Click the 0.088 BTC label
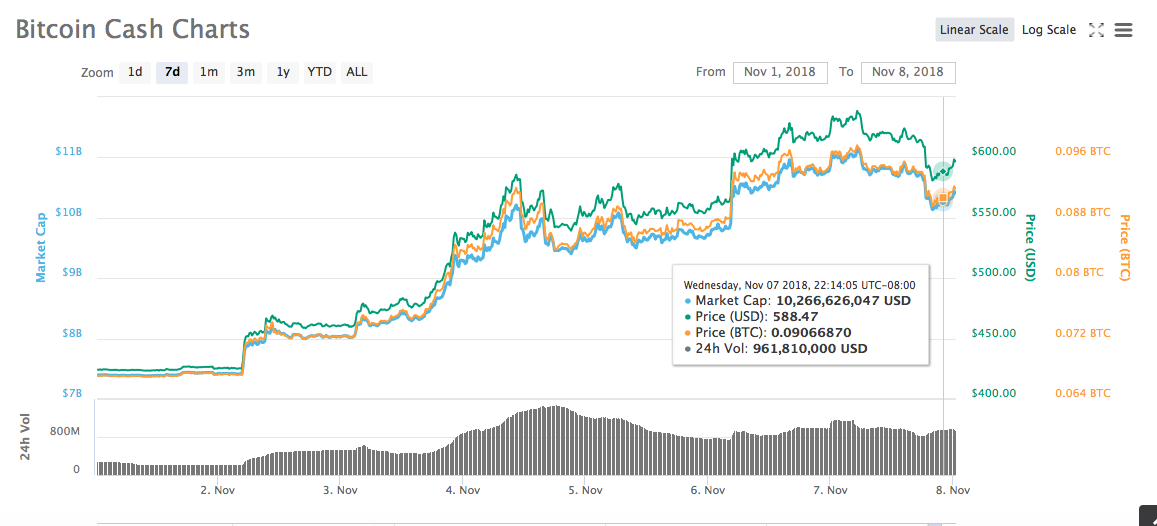The width and height of the screenshot is (1157, 526). pos(1082,212)
